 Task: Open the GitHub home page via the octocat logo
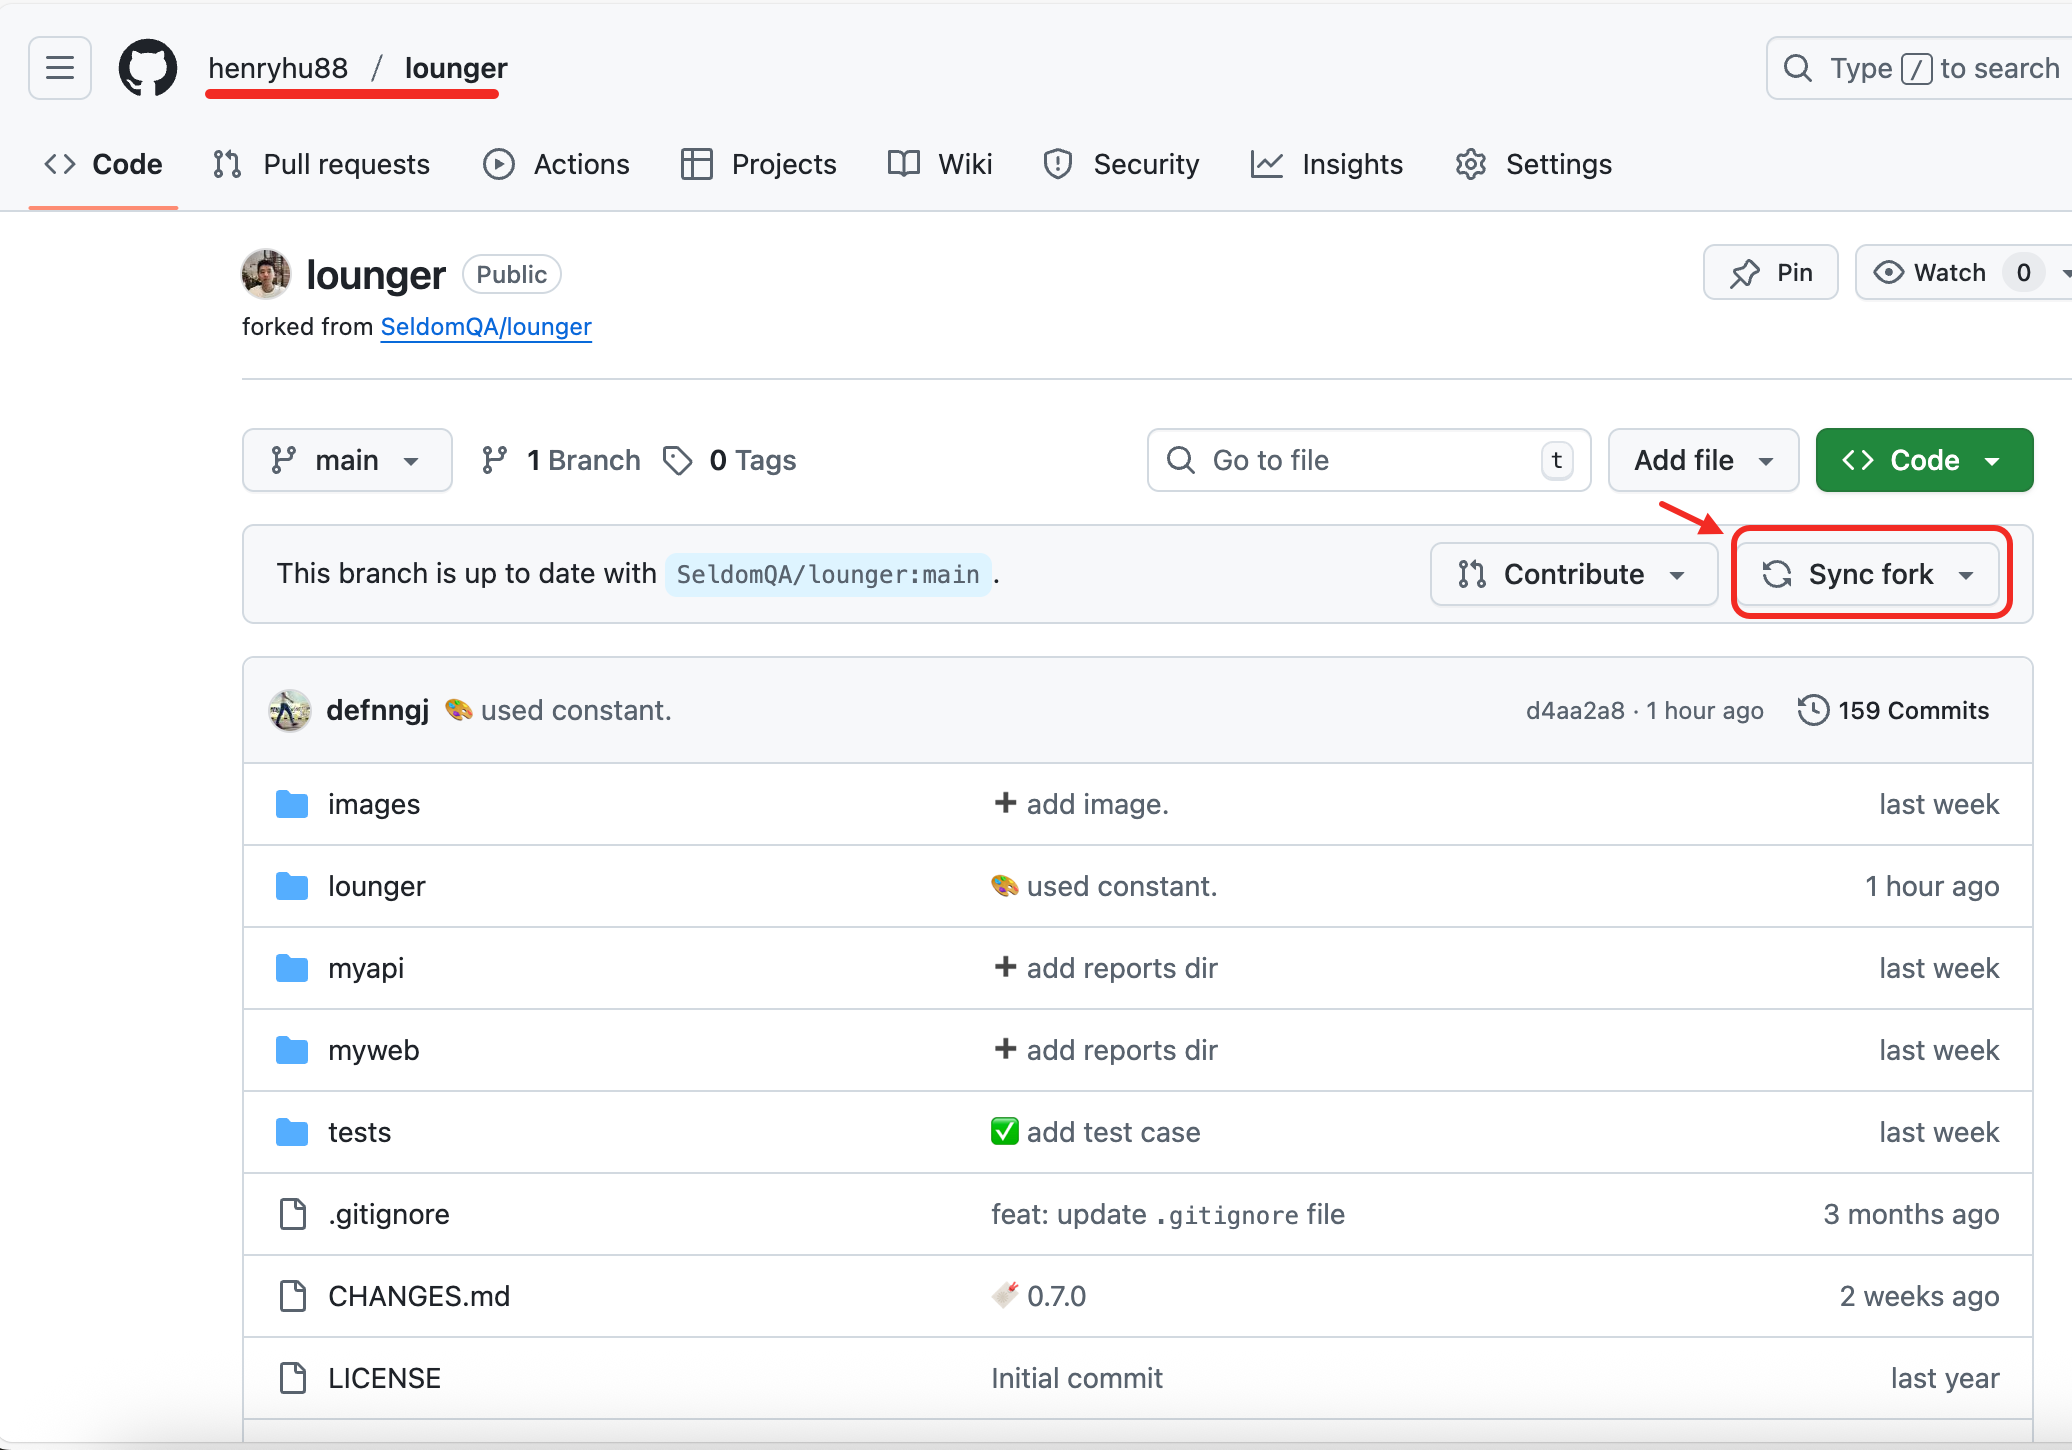(x=147, y=67)
